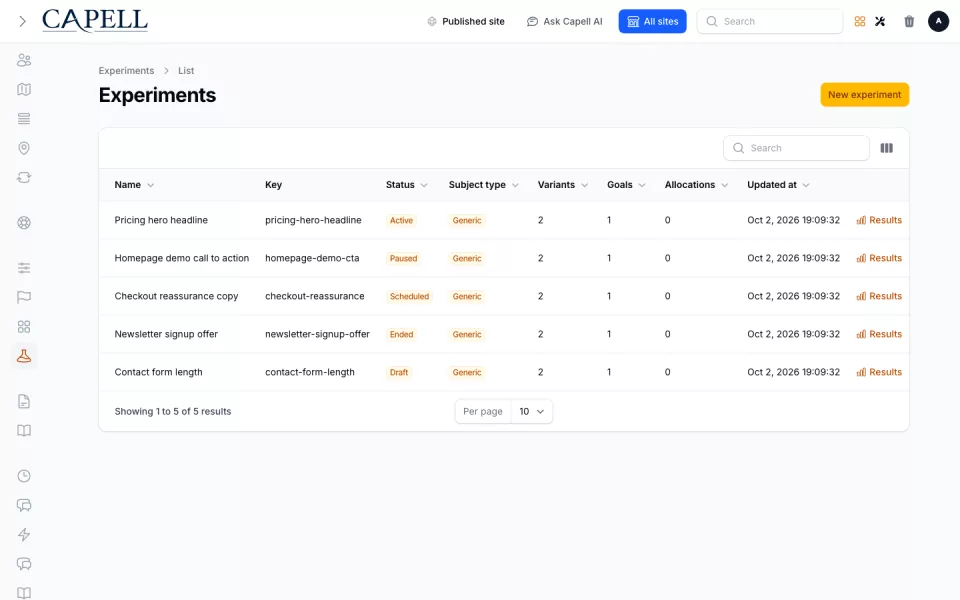Focus the top bar global Search field
960x600 pixels.
[x=770, y=21]
